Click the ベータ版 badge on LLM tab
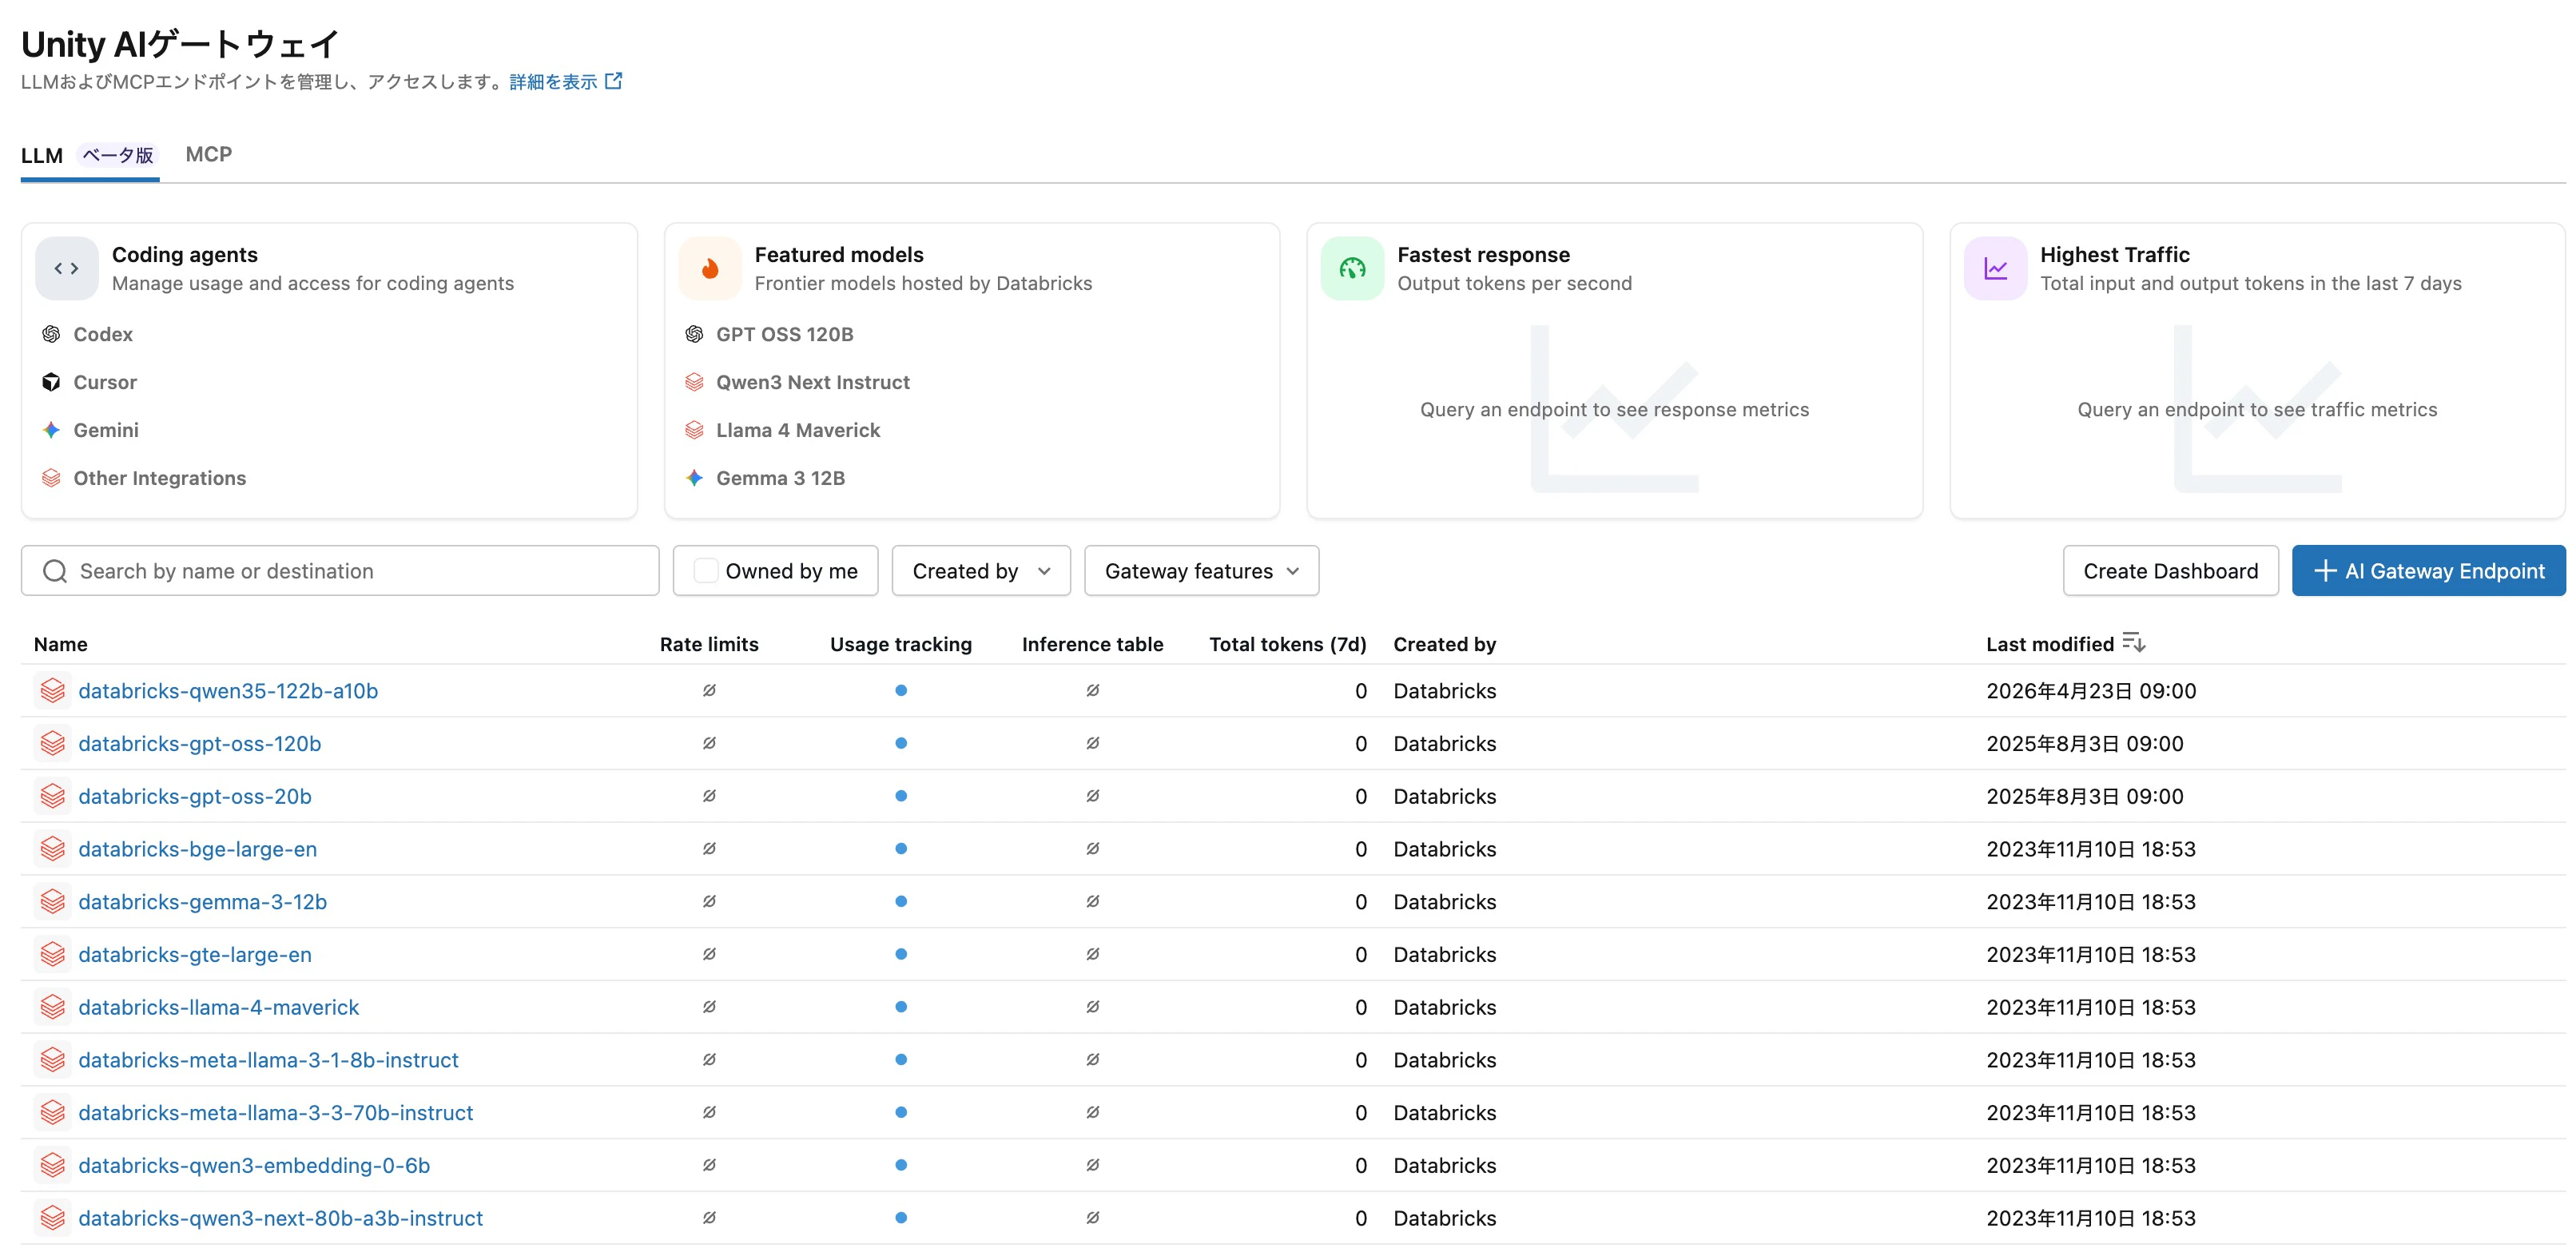 click(x=118, y=155)
